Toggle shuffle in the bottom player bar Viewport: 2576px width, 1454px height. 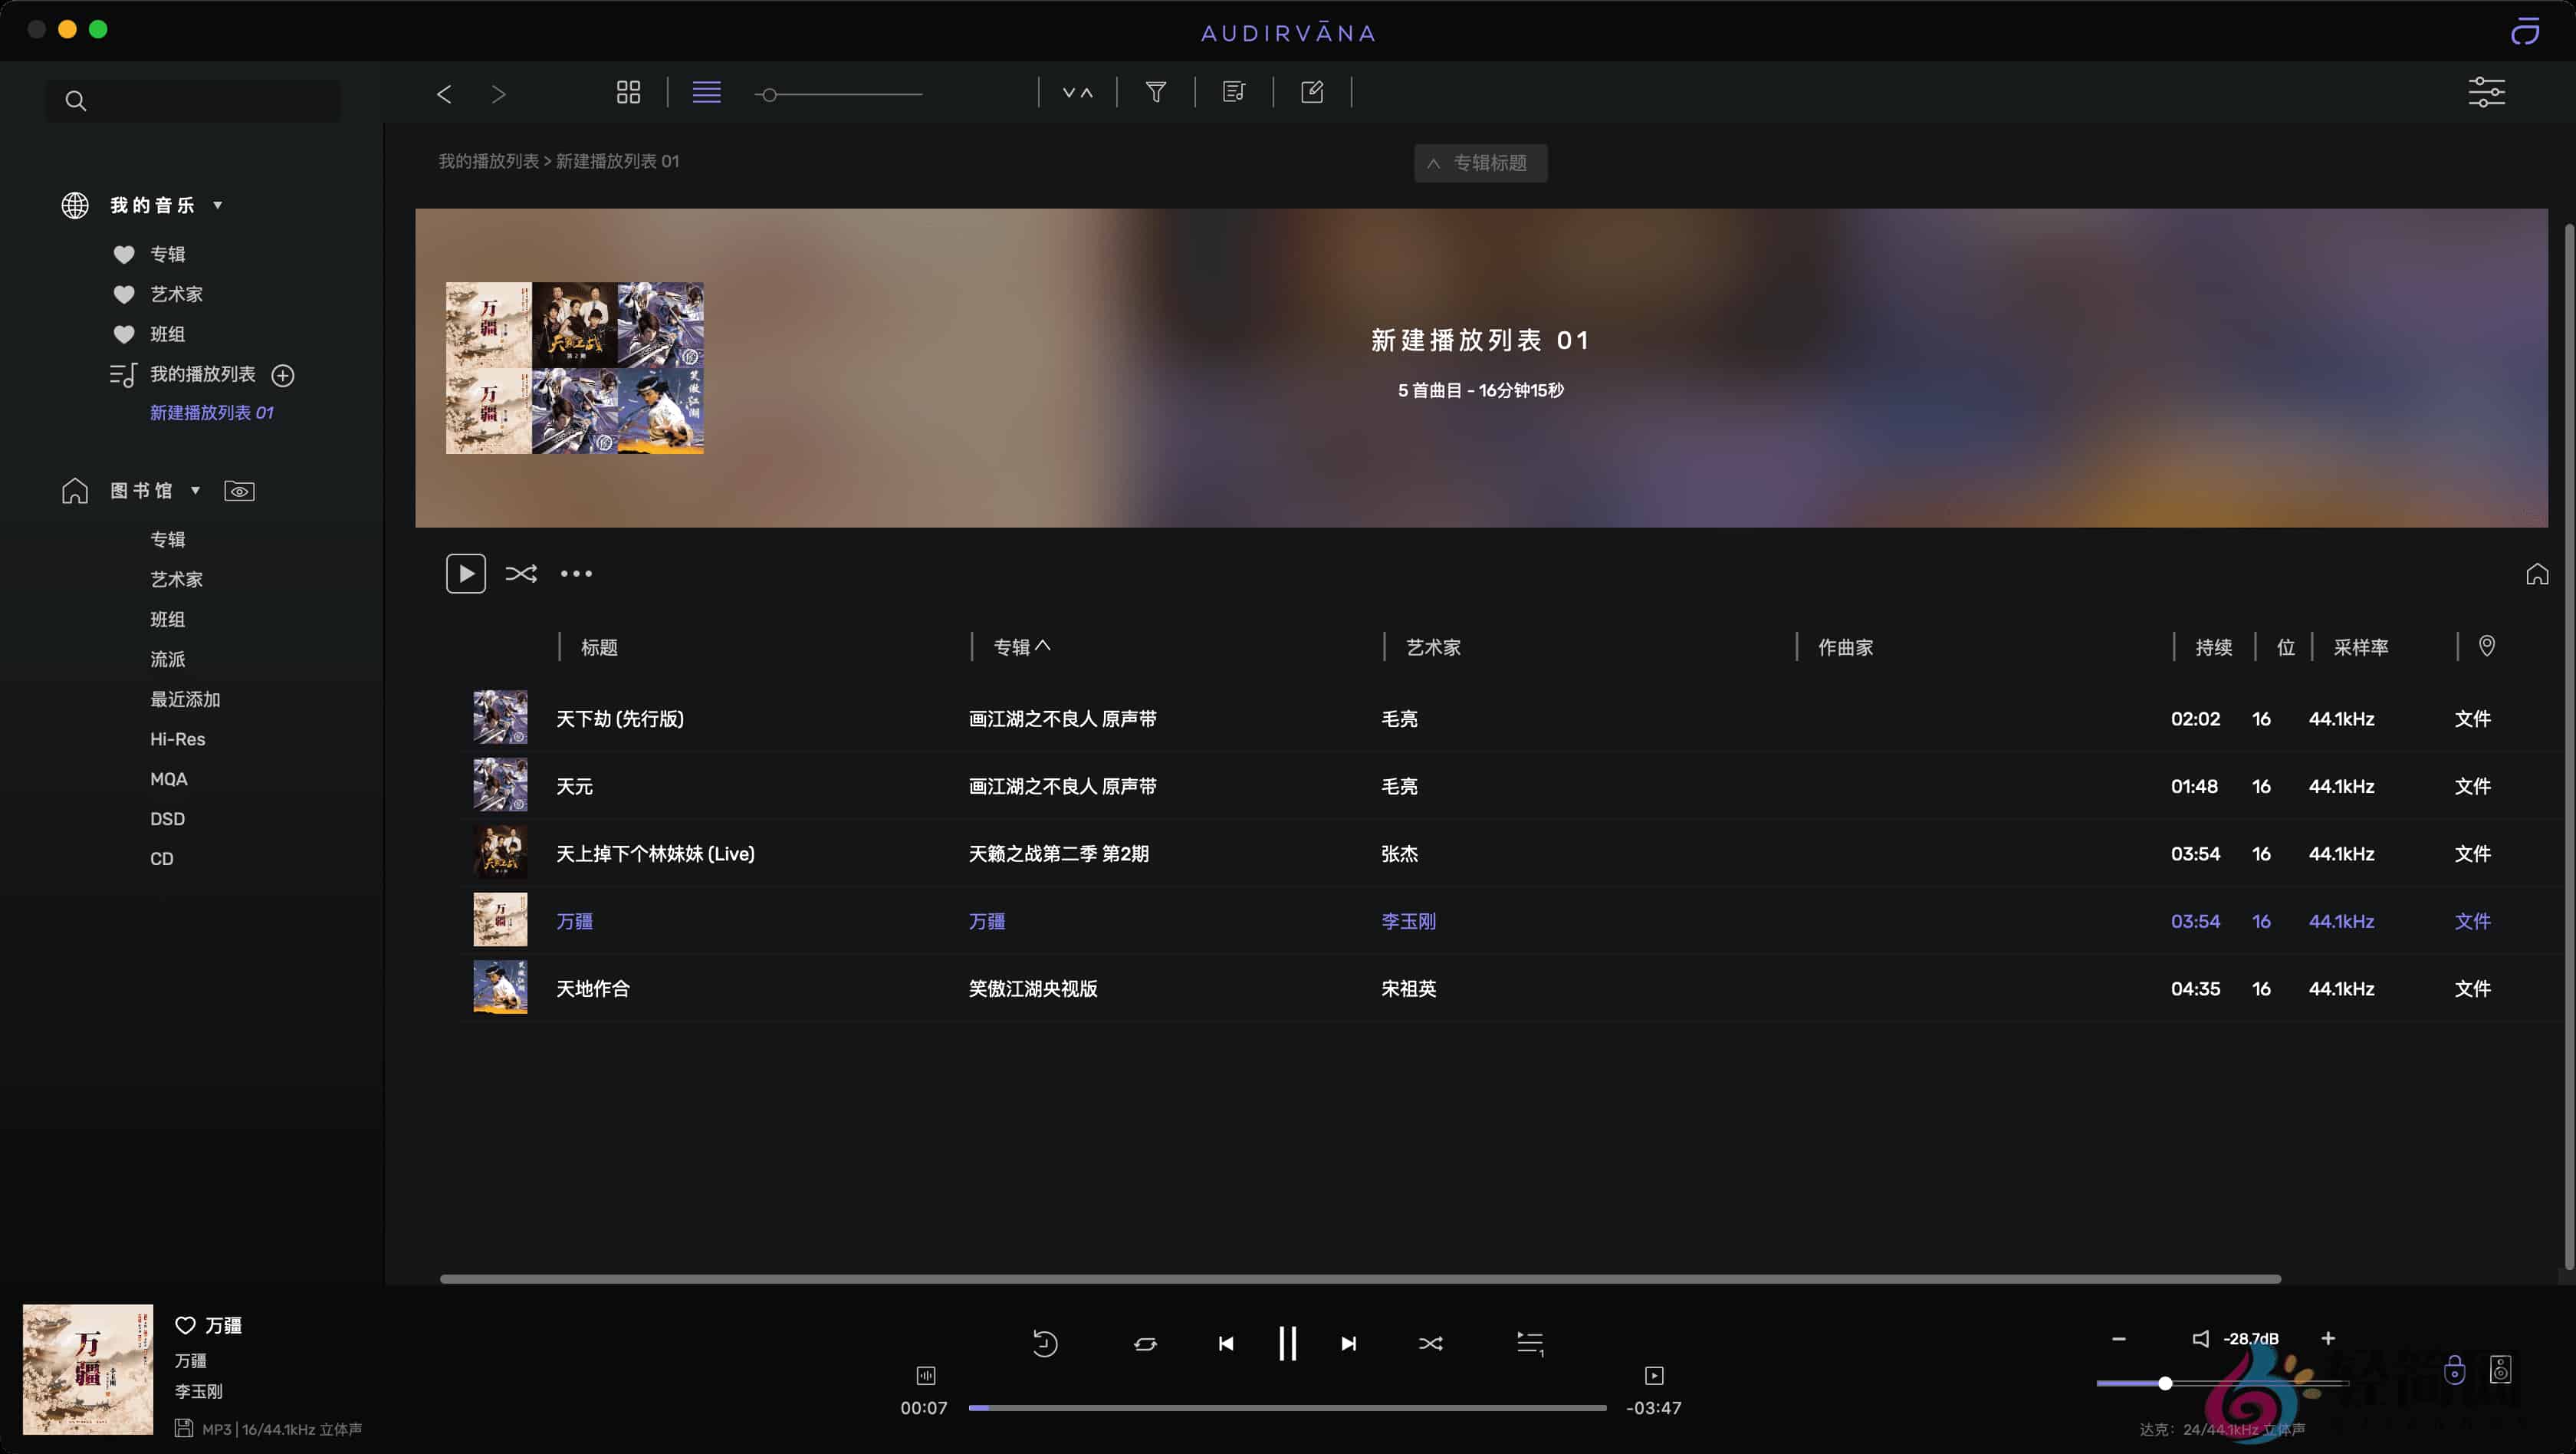(x=1430, y=1343)
